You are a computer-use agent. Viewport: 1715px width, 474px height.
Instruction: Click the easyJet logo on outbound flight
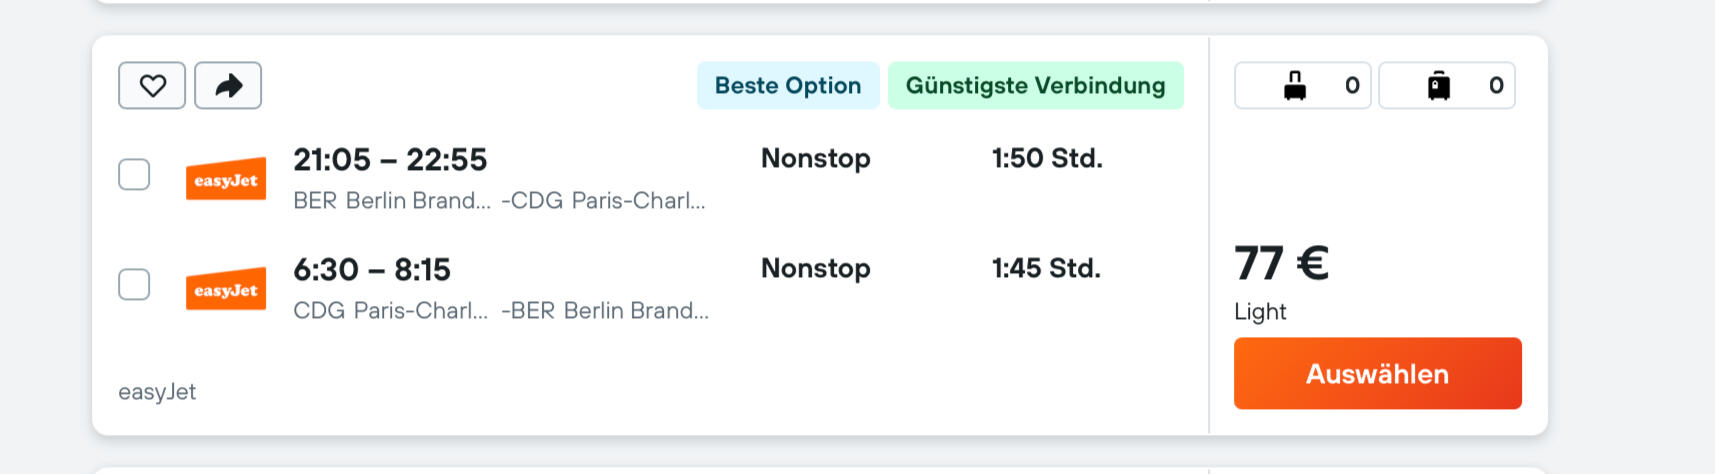(226, 180)
